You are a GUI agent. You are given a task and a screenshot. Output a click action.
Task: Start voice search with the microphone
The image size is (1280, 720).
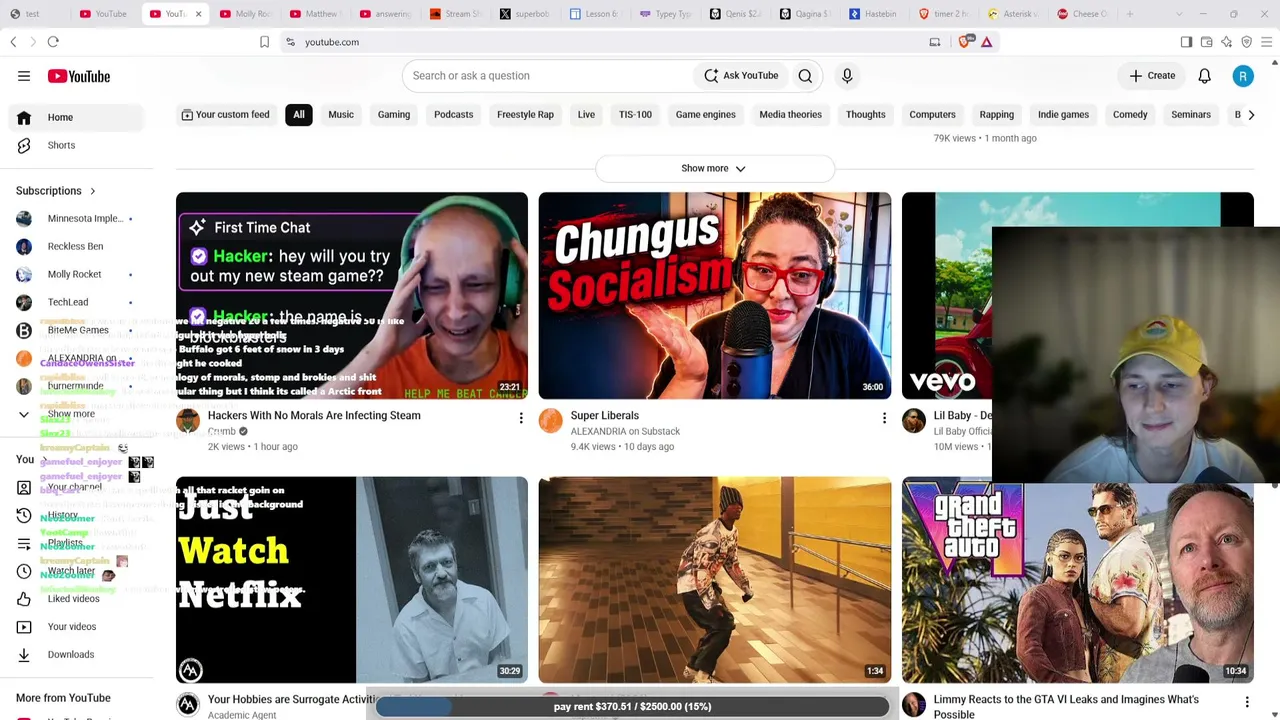click(x=847, y=76)
